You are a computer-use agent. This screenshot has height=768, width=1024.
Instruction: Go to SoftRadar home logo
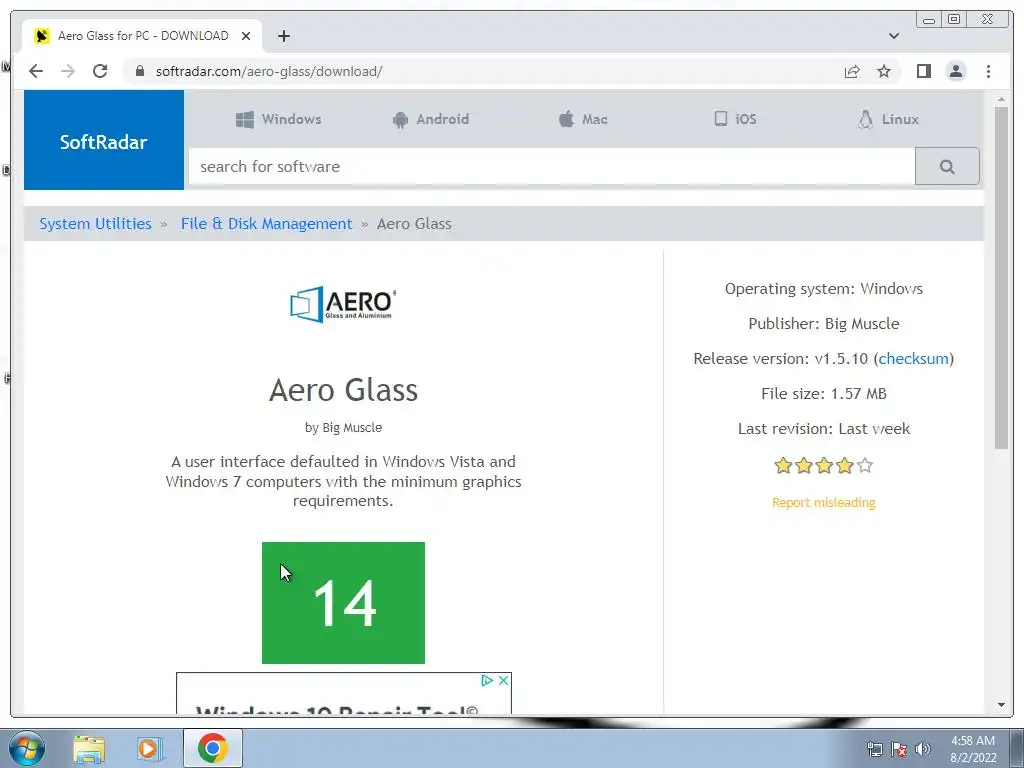[x=104, y=140]
